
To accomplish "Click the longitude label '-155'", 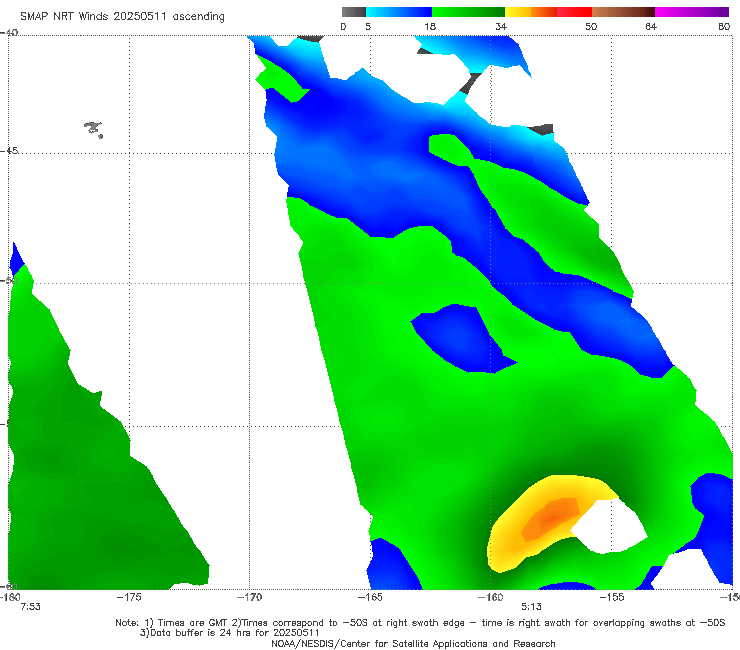I will pyautogui.click(x=612, y=597).
